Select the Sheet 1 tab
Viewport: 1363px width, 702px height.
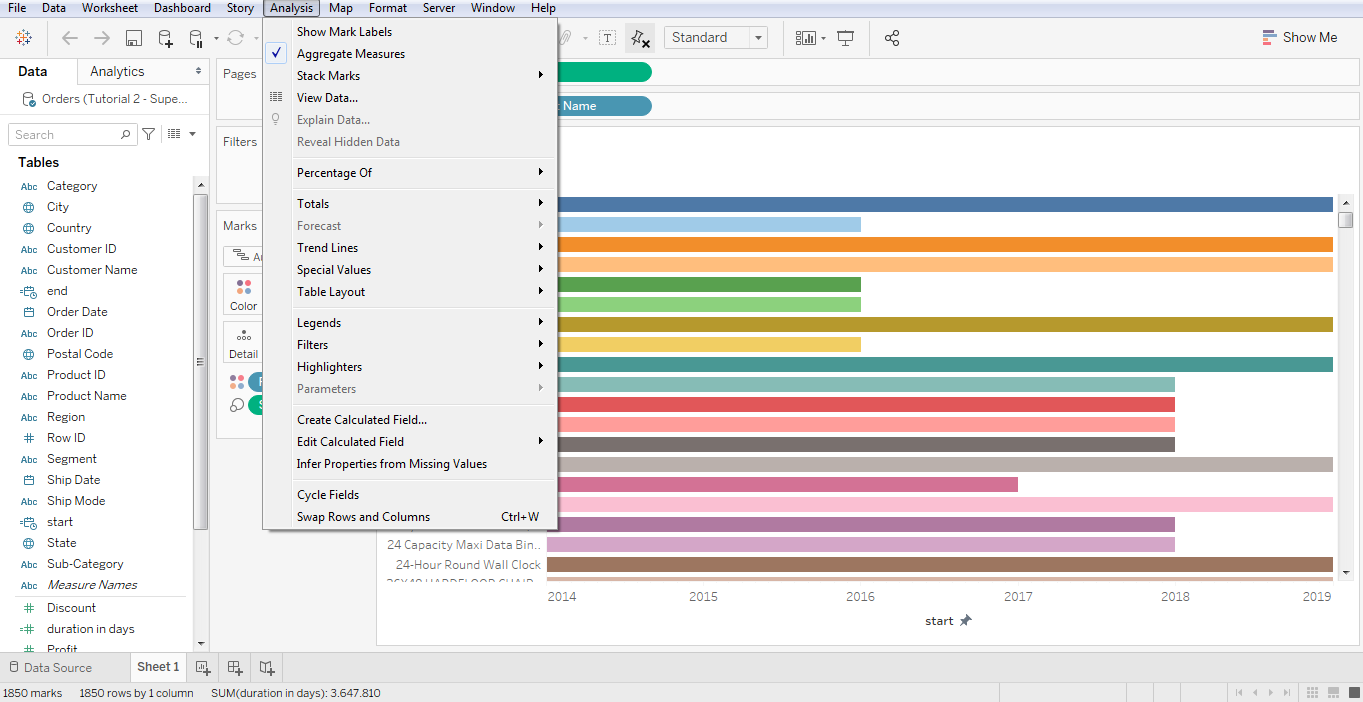pyautogui.click(x=158, y=667)
